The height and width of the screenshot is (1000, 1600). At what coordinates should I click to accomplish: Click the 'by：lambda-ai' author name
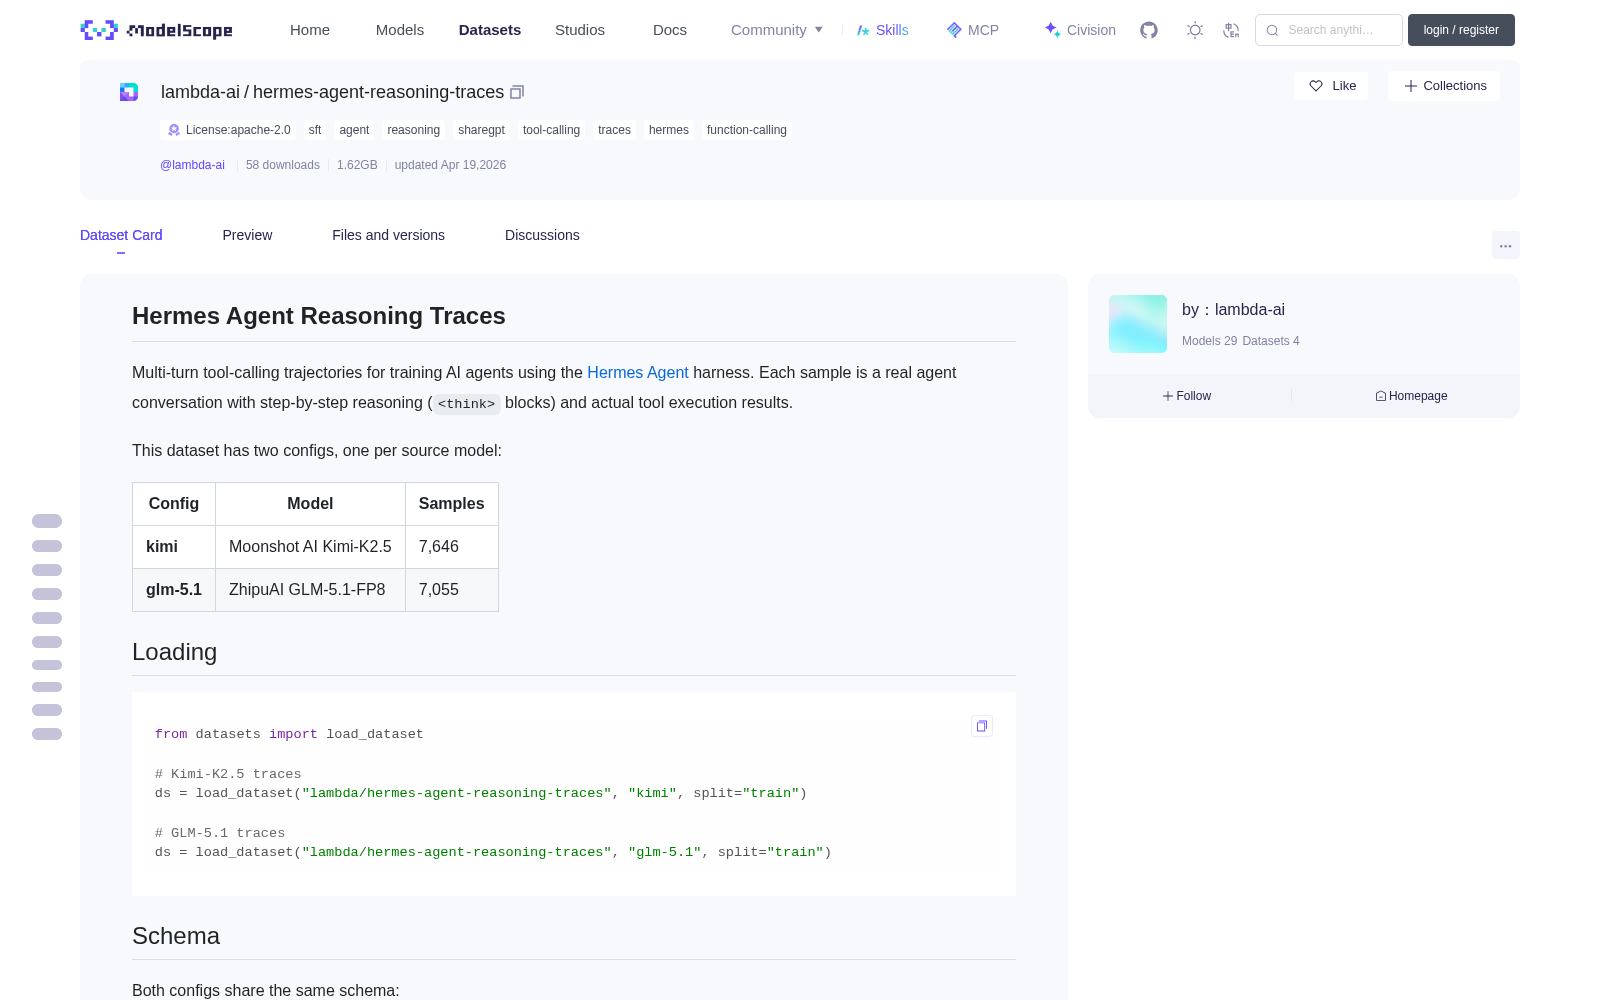point(1233,310)
